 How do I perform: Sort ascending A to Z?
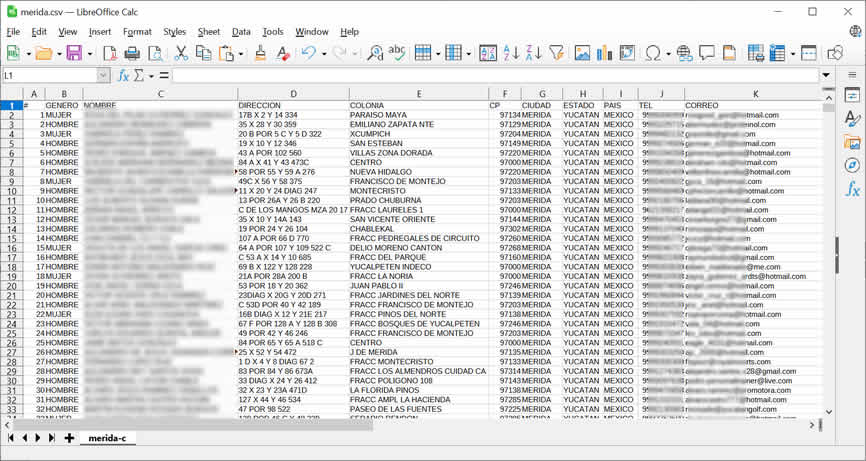click(x=511, y=53)
